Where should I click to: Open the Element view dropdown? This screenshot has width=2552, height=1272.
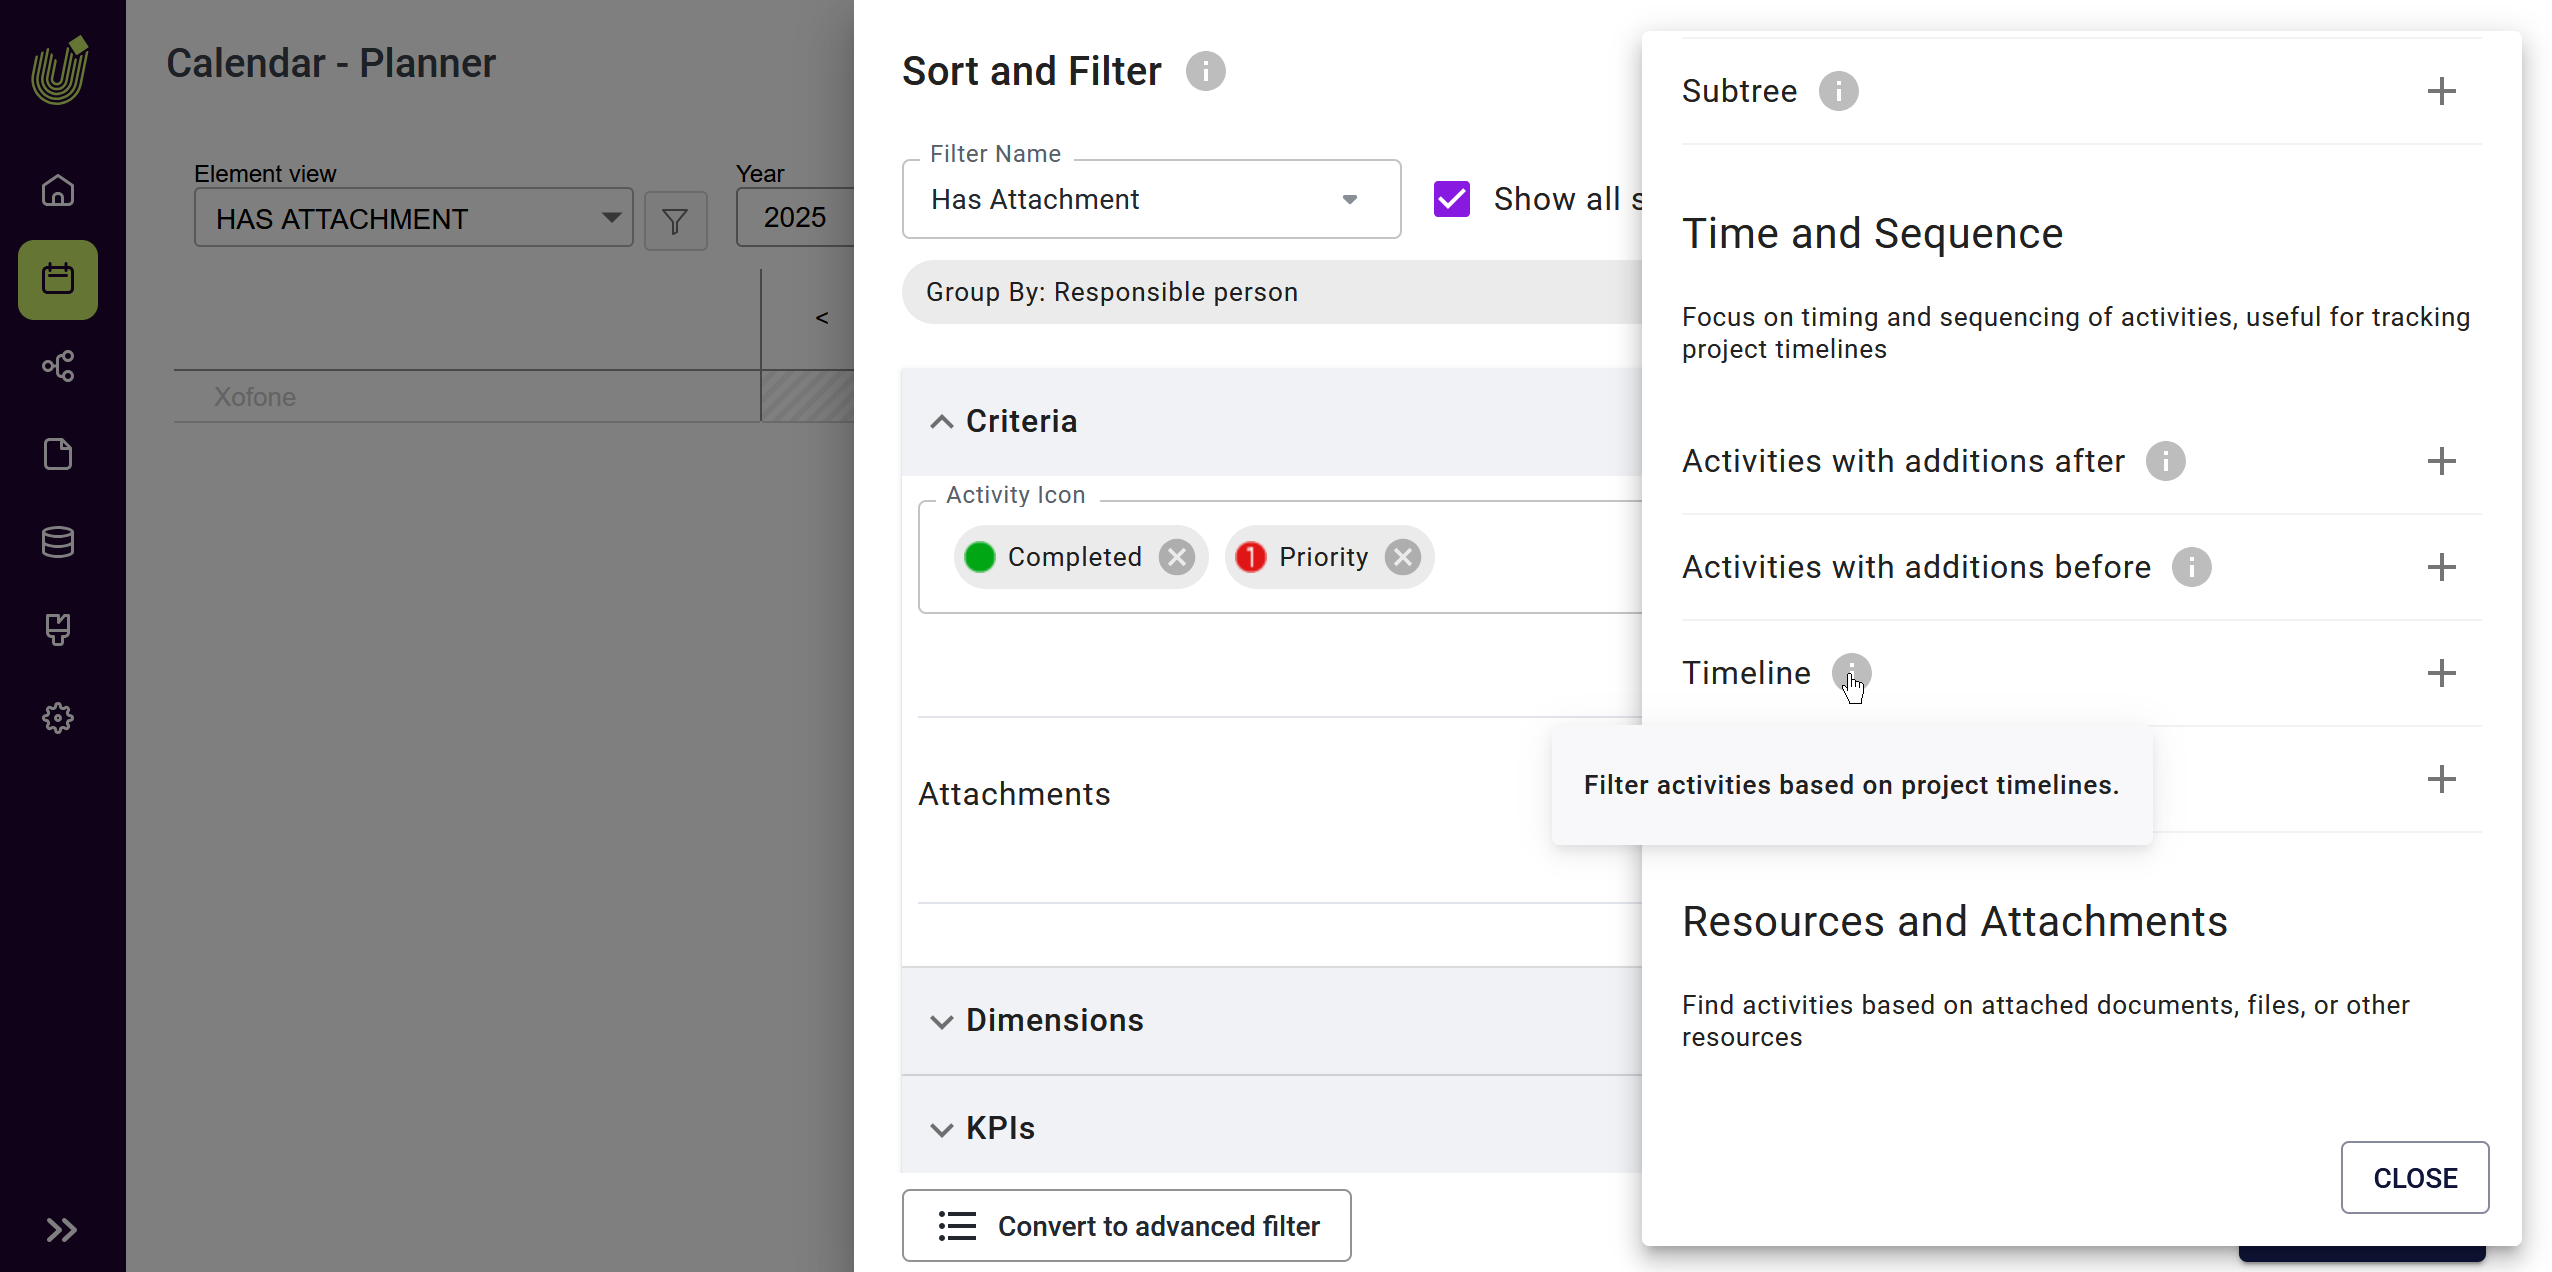[x=414, y=218]
